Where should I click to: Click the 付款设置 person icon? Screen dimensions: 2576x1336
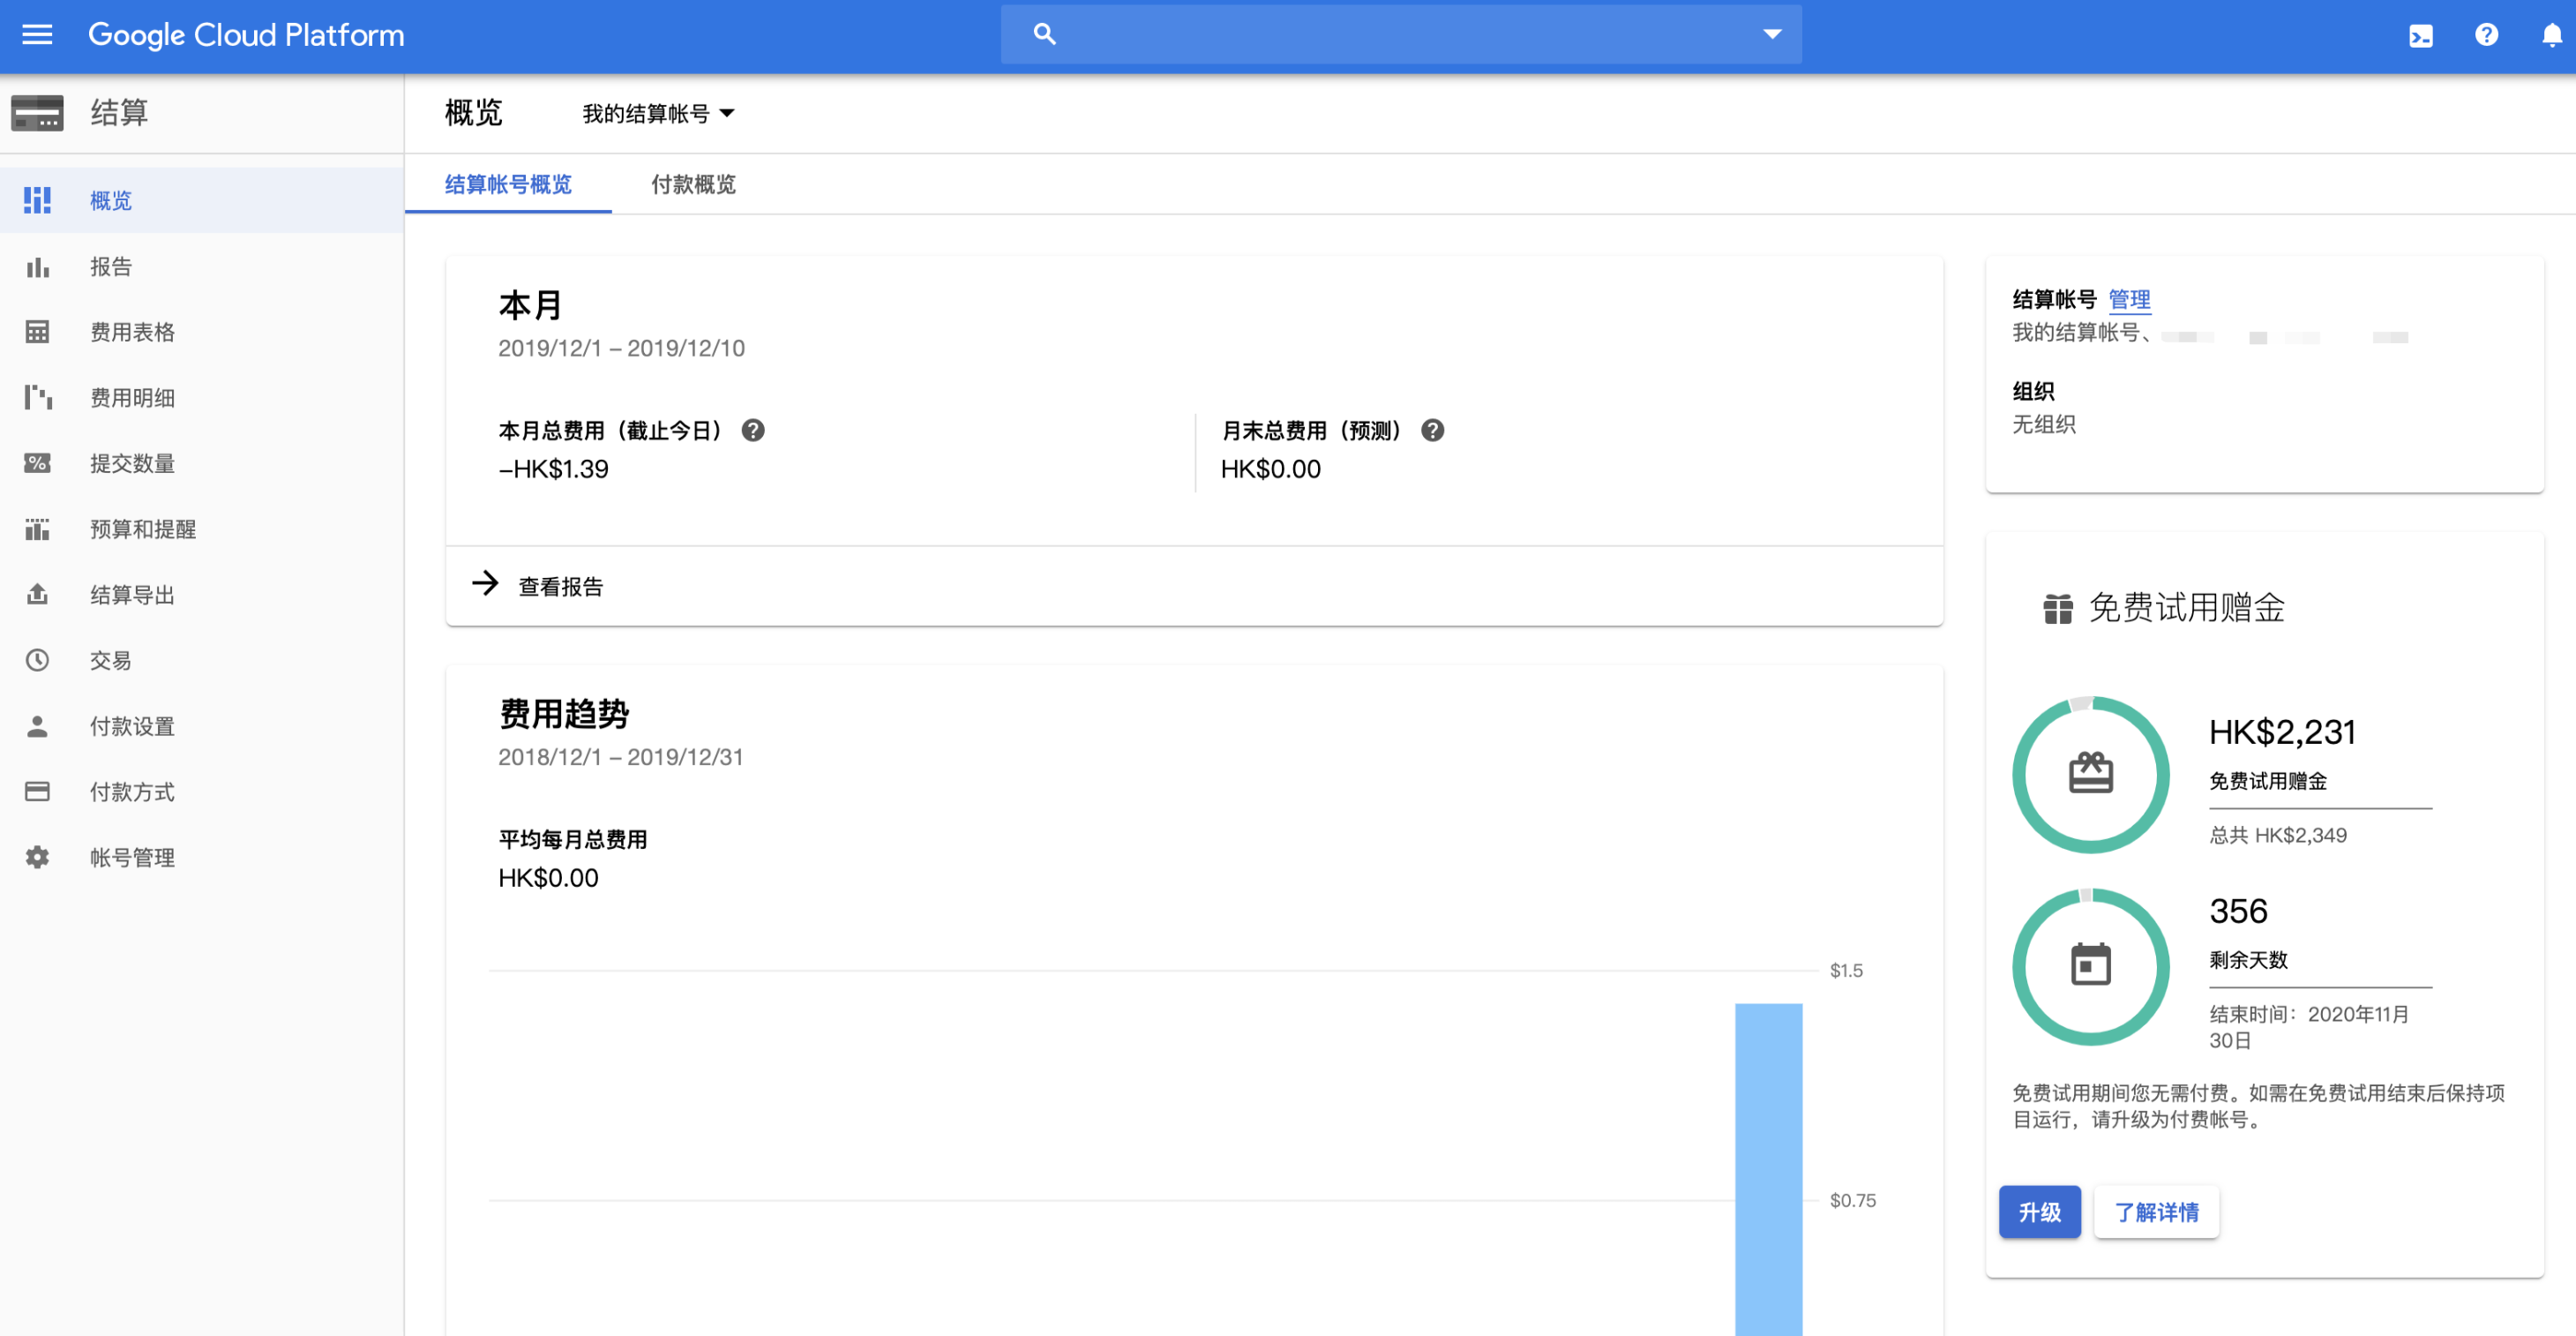[38, 726]
